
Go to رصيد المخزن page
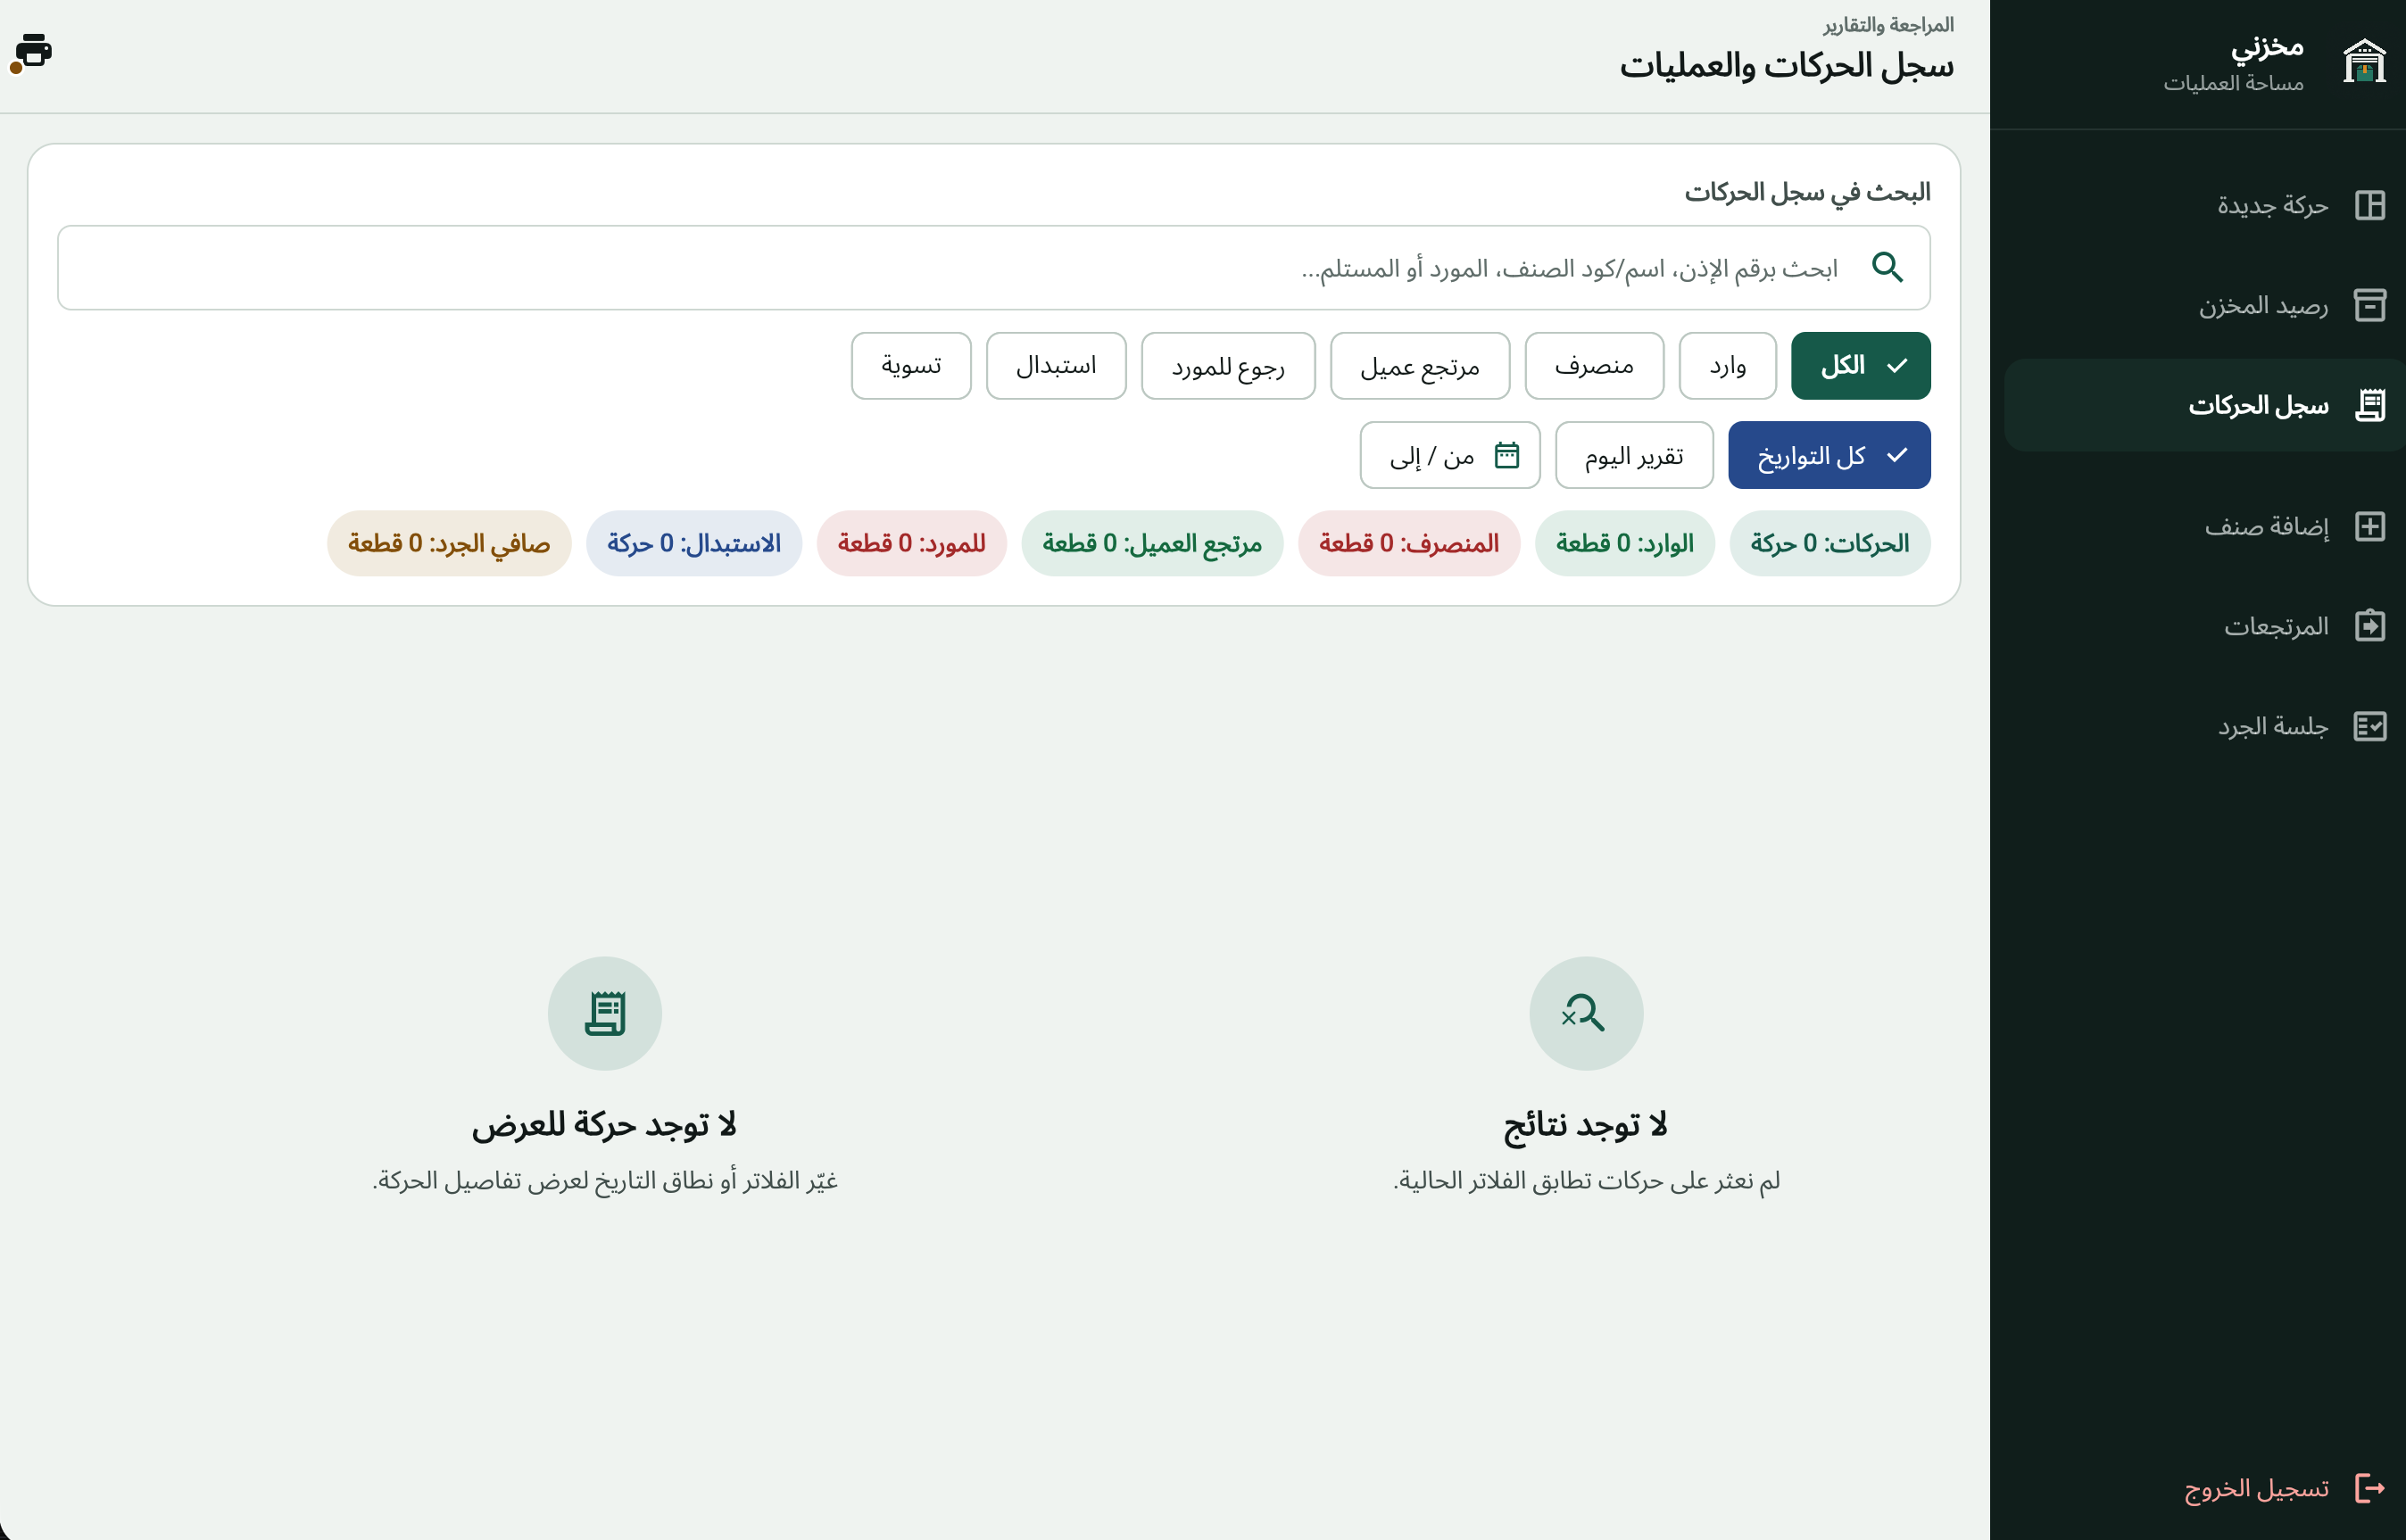pyautogui.click(x=2206, y=305)
